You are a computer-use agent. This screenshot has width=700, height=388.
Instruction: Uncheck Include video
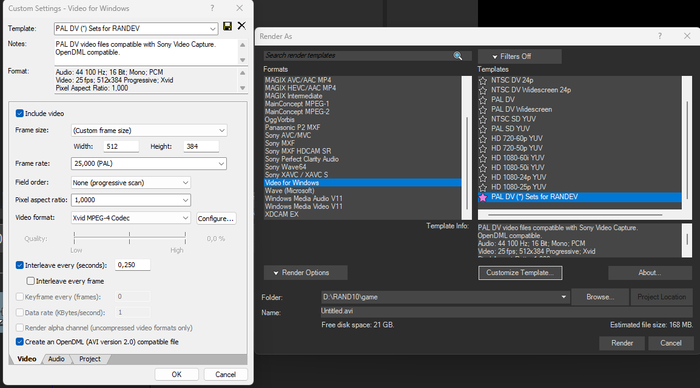[20, 113]
